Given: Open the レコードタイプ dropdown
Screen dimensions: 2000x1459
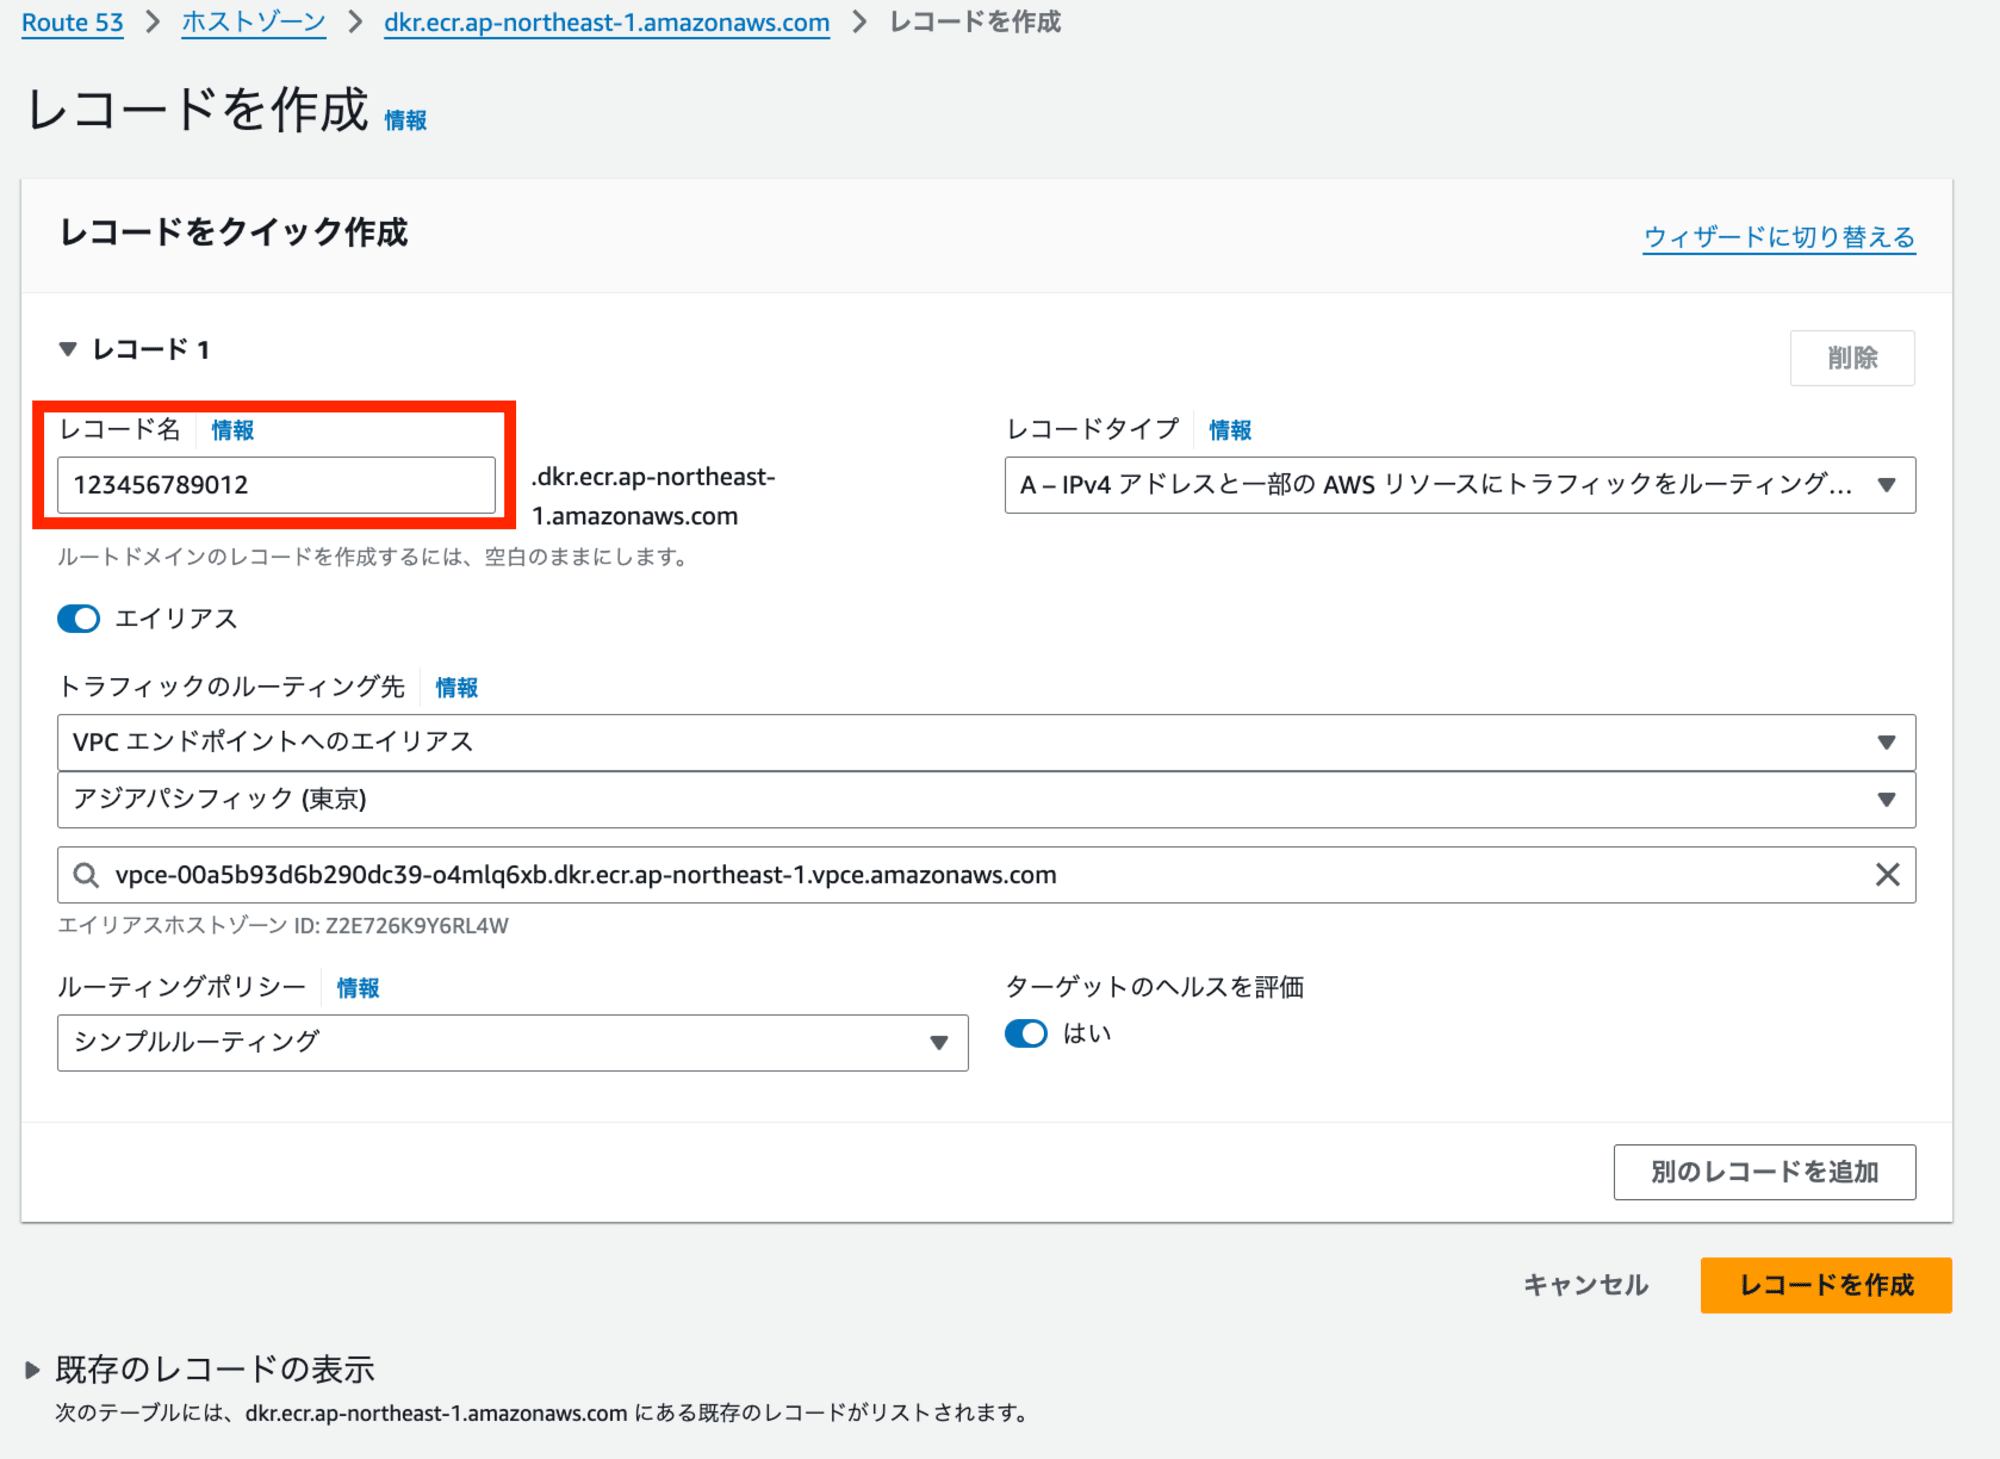Looking at the screenshot, I should pos(1460,485).
